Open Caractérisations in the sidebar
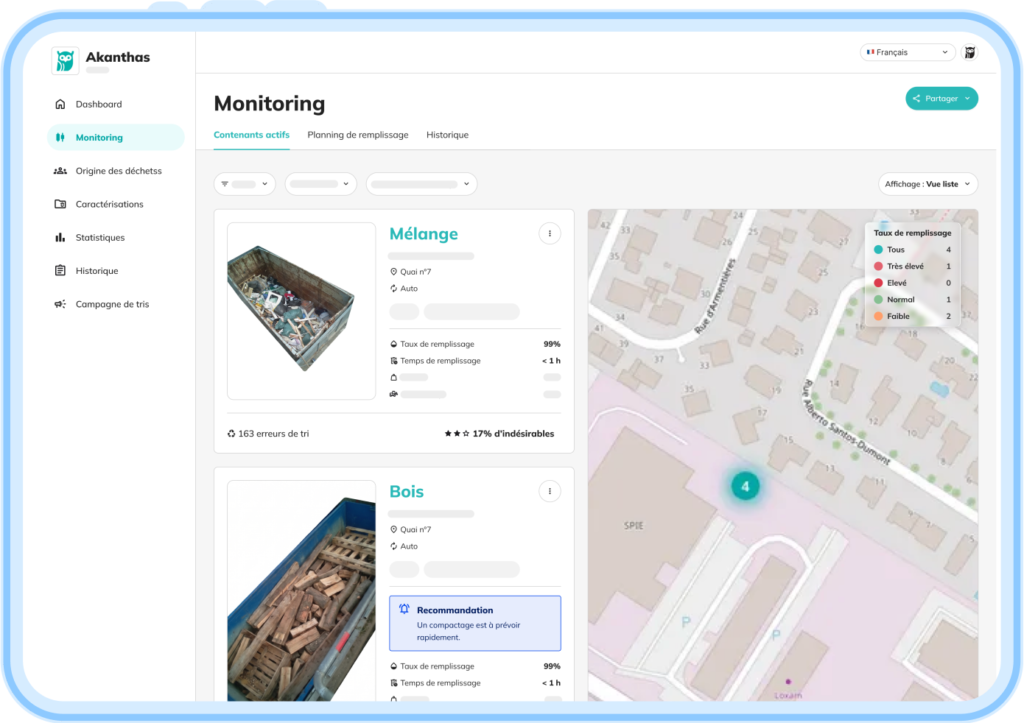The height and width of the screenshot is (723, 1024). point(109,204)
